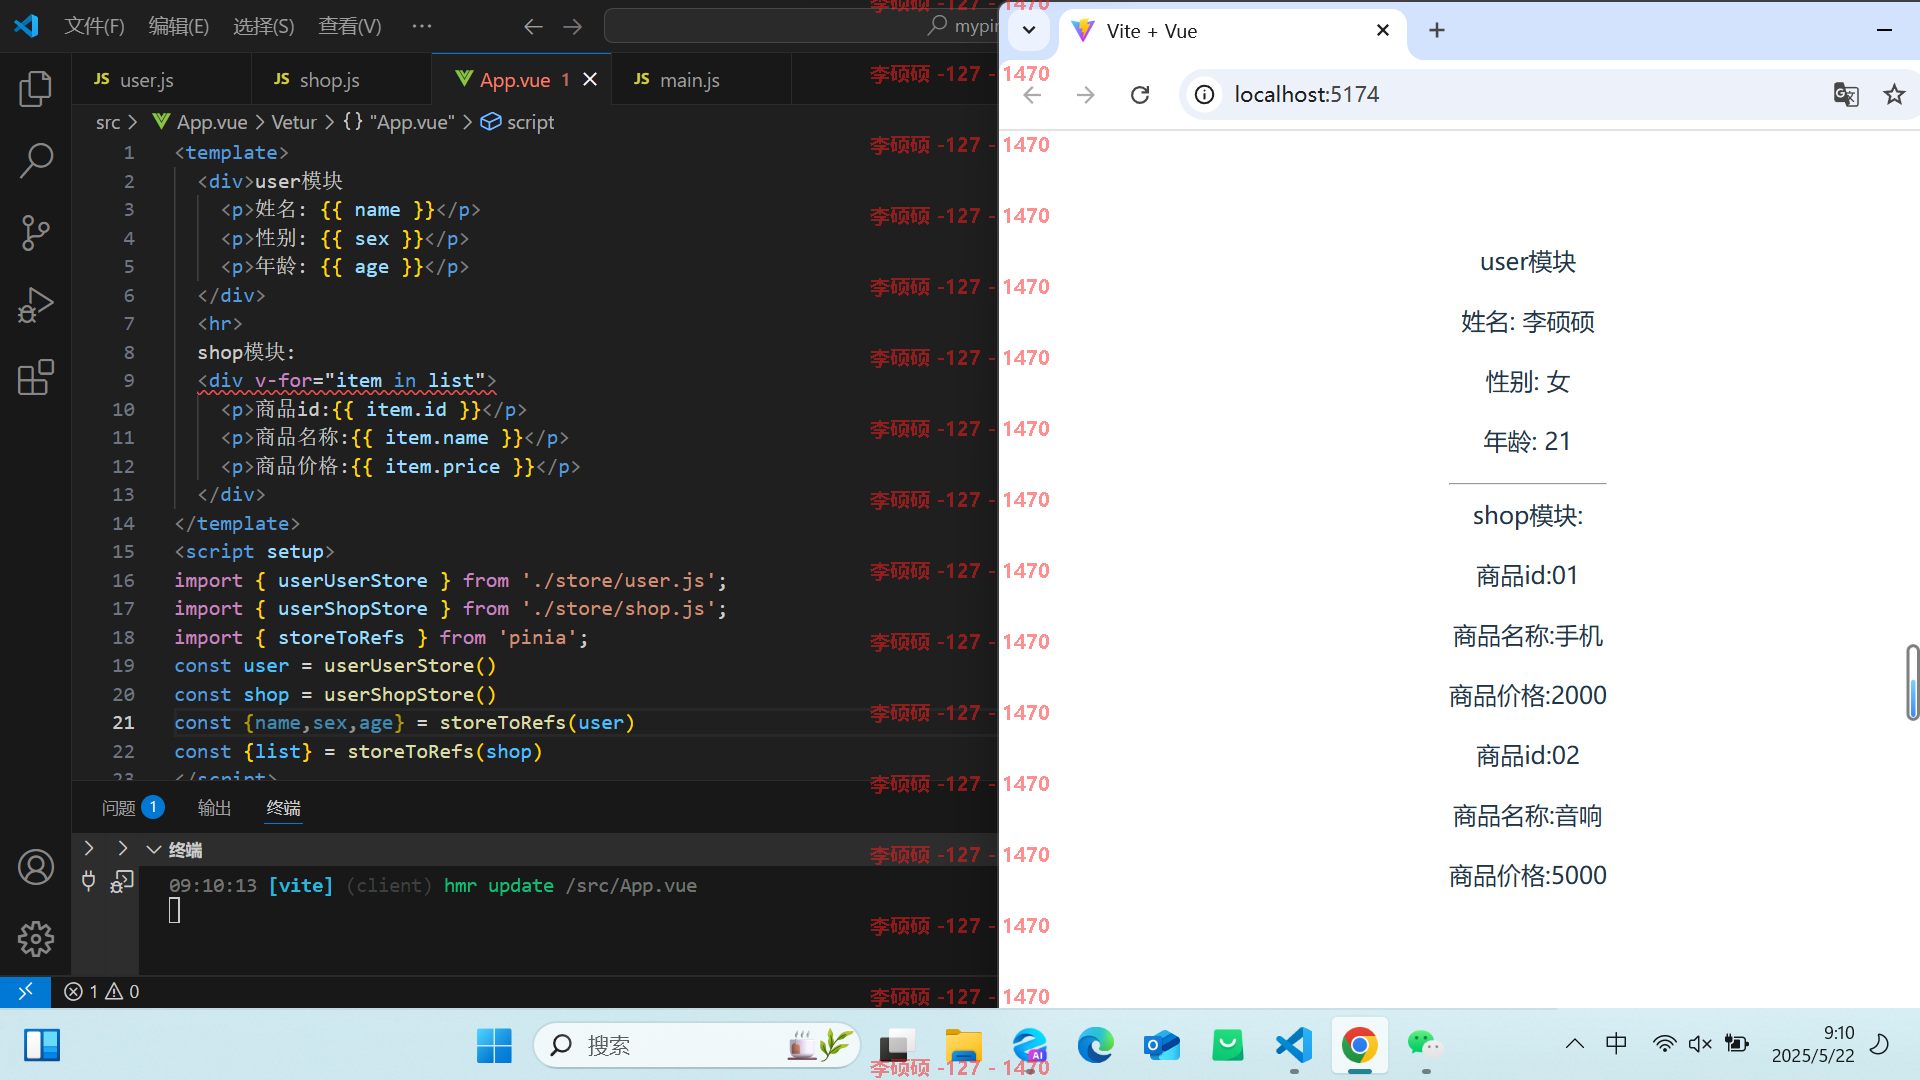Go back in Chrome browser
This screenshot has height=1080, width=1920.
(1033, 94)
